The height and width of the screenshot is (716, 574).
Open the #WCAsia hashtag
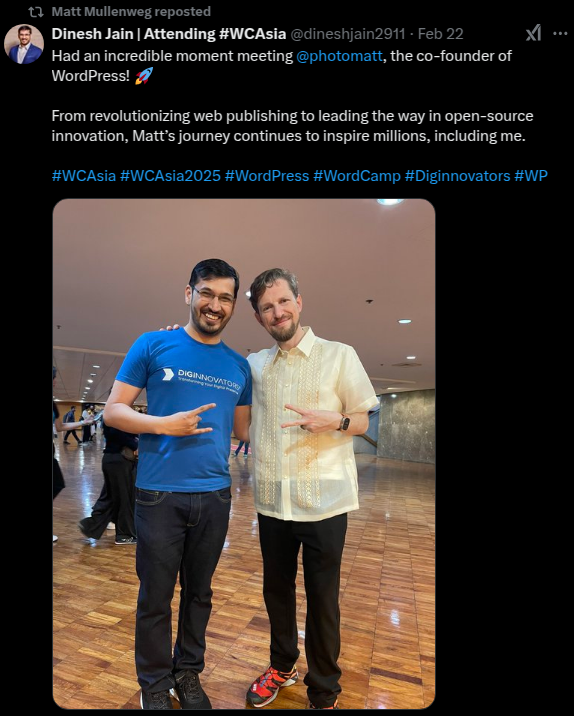coord(84,176)
